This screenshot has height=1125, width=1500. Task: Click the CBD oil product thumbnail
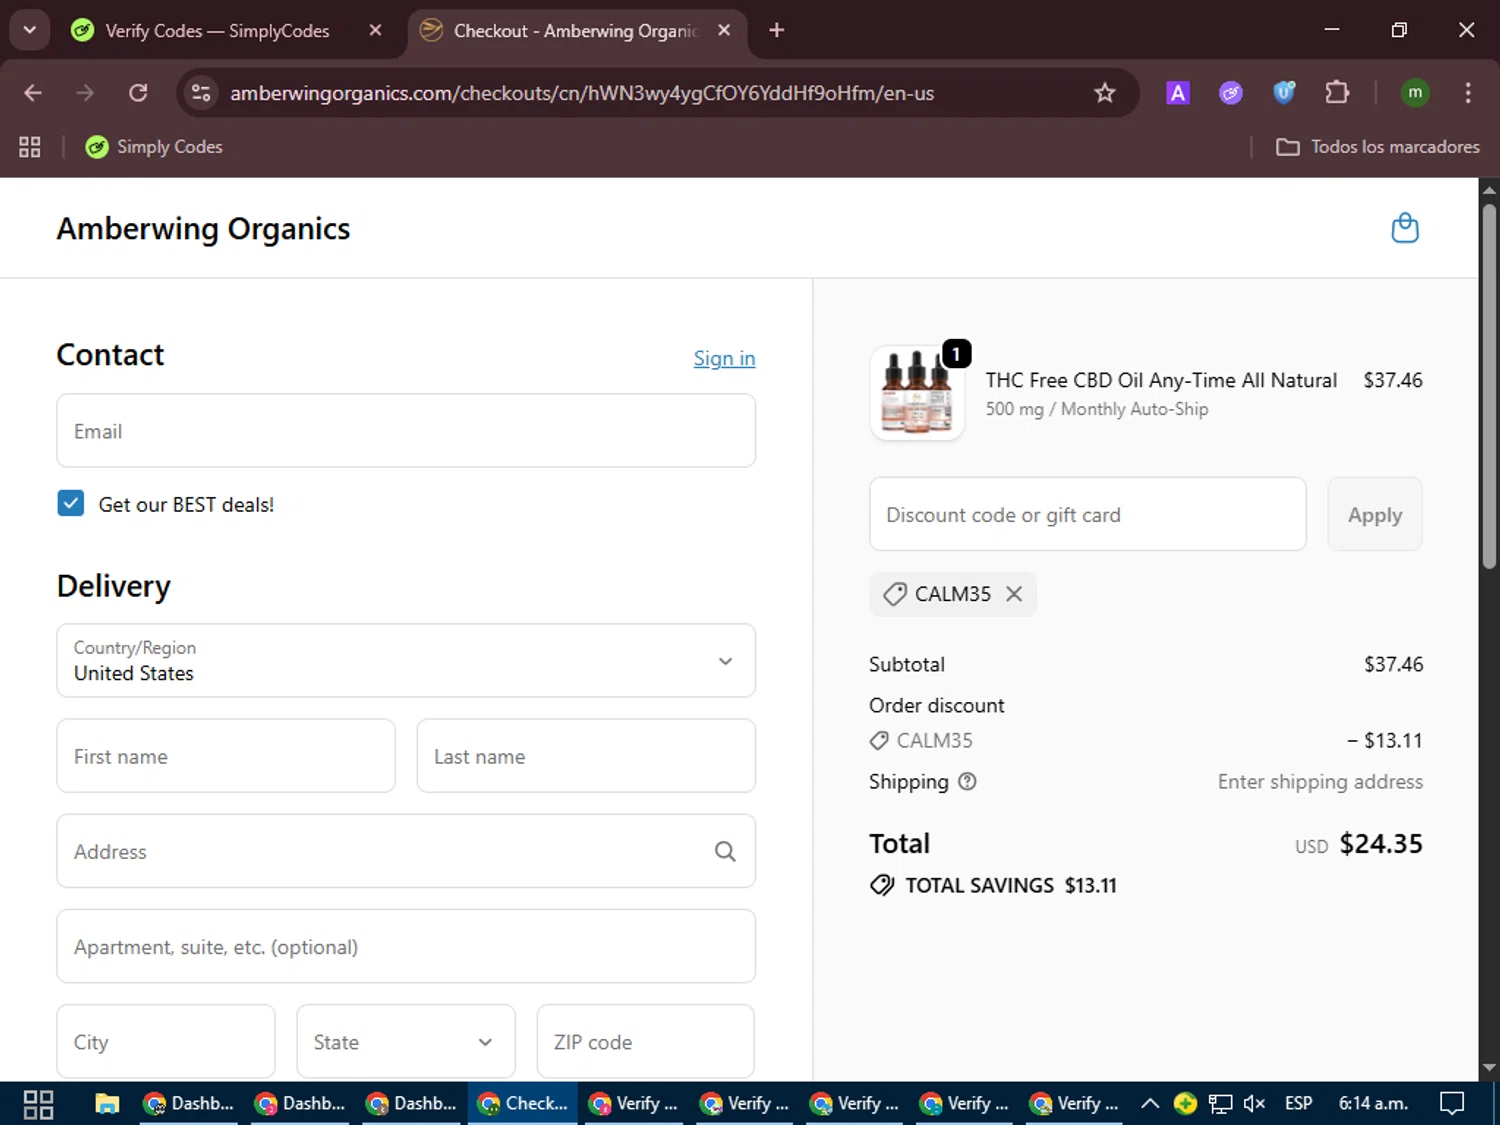pos(917,393)
